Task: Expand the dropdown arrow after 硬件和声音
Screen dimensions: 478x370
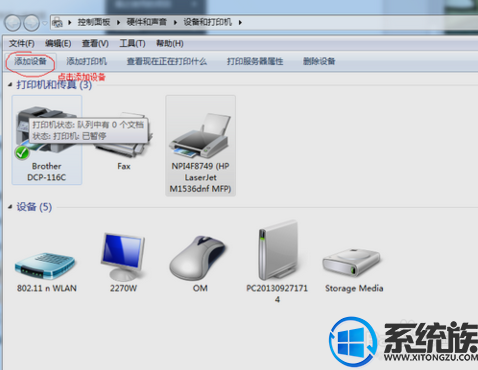Action: tap(175, 22)
